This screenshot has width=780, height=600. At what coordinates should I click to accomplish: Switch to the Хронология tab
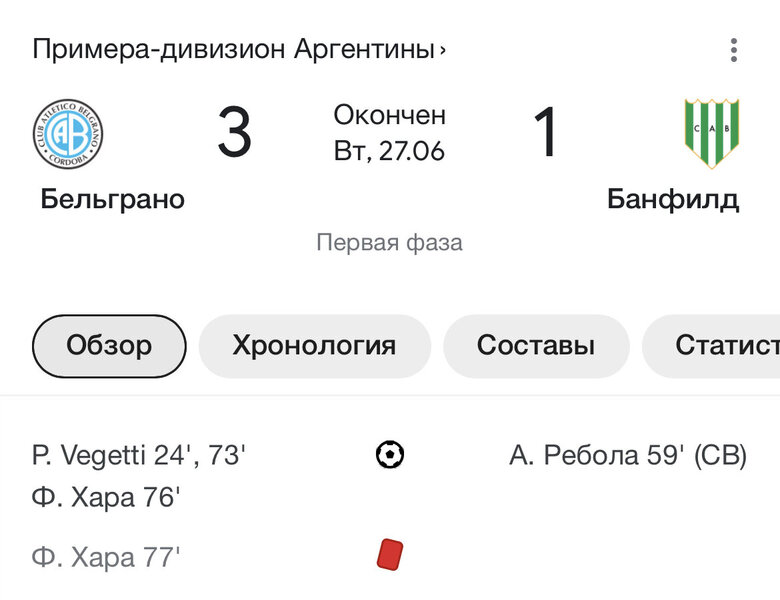click(314, 346)
